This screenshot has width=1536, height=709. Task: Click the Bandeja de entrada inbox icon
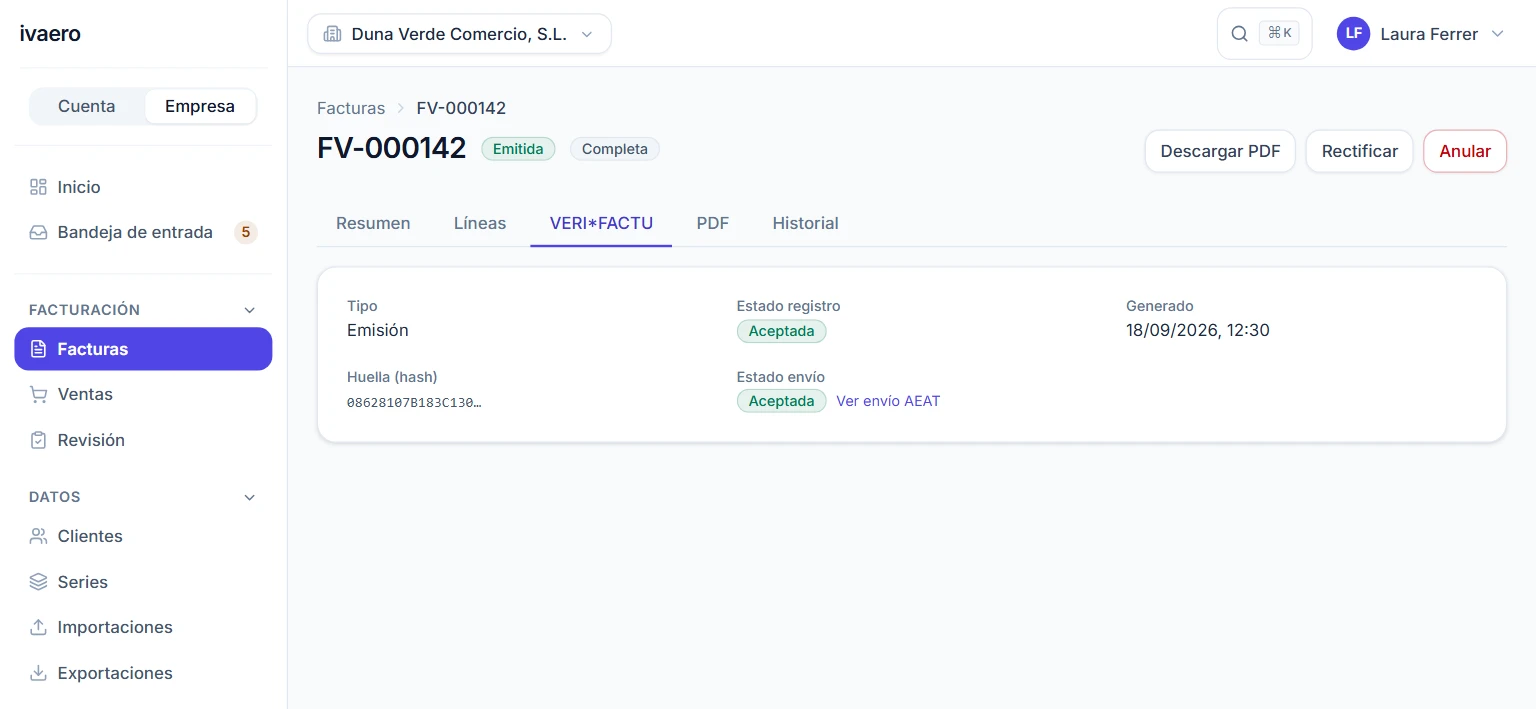coord(39,232)
